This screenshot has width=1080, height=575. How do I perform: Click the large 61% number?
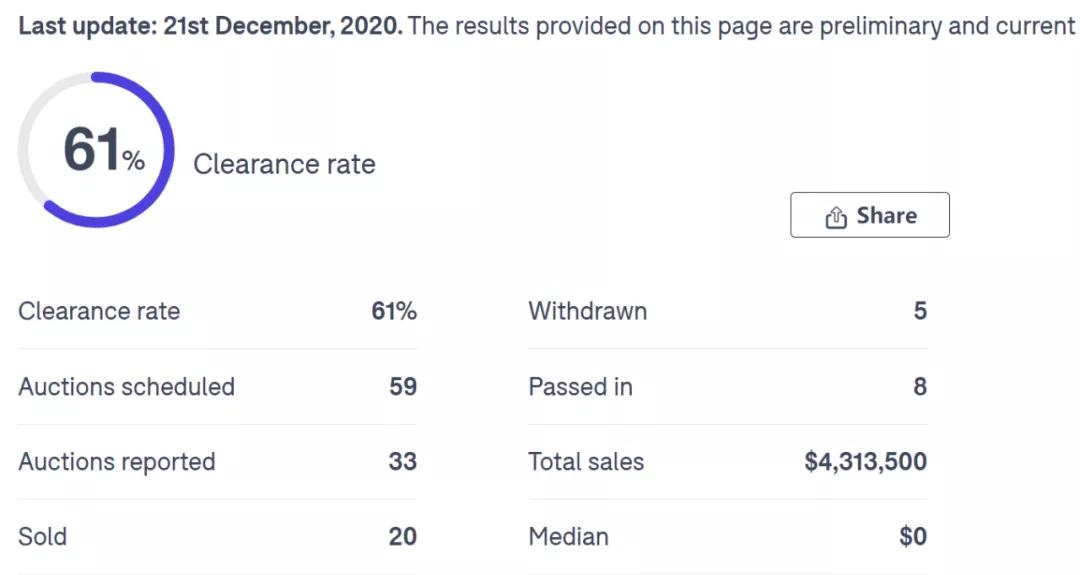[x=104, y=149]
